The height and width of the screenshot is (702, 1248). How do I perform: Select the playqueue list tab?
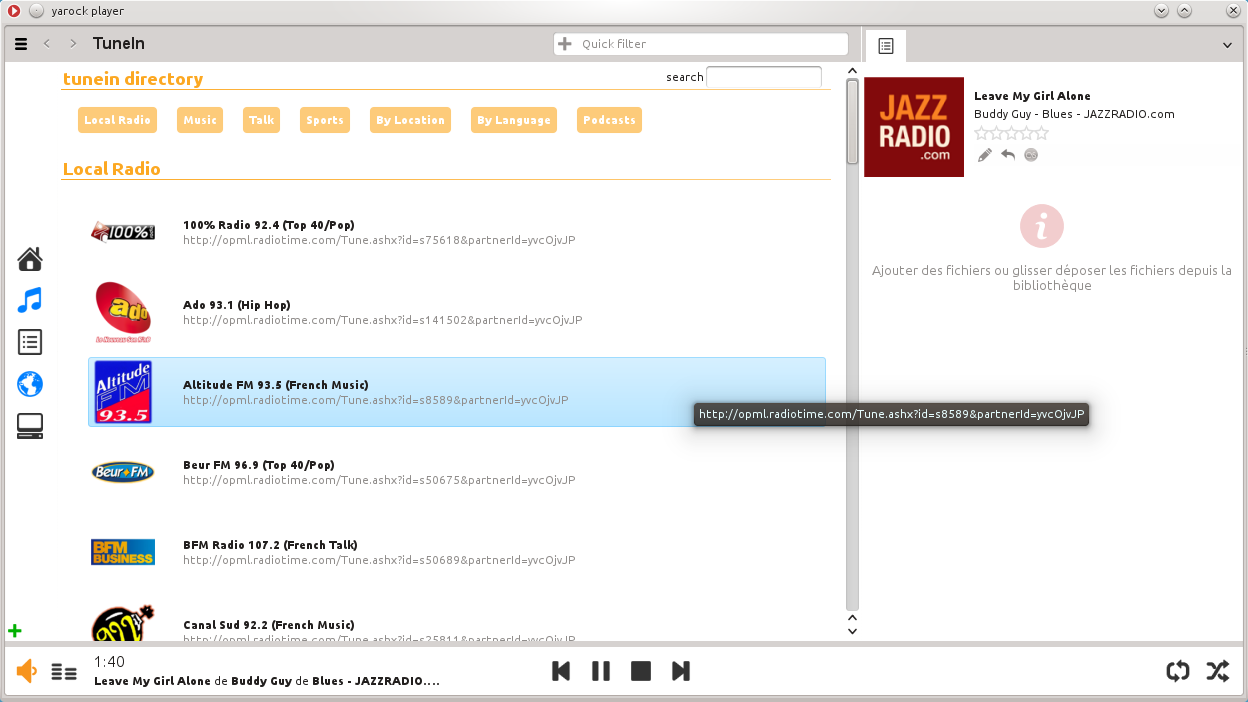click(885, 46)
